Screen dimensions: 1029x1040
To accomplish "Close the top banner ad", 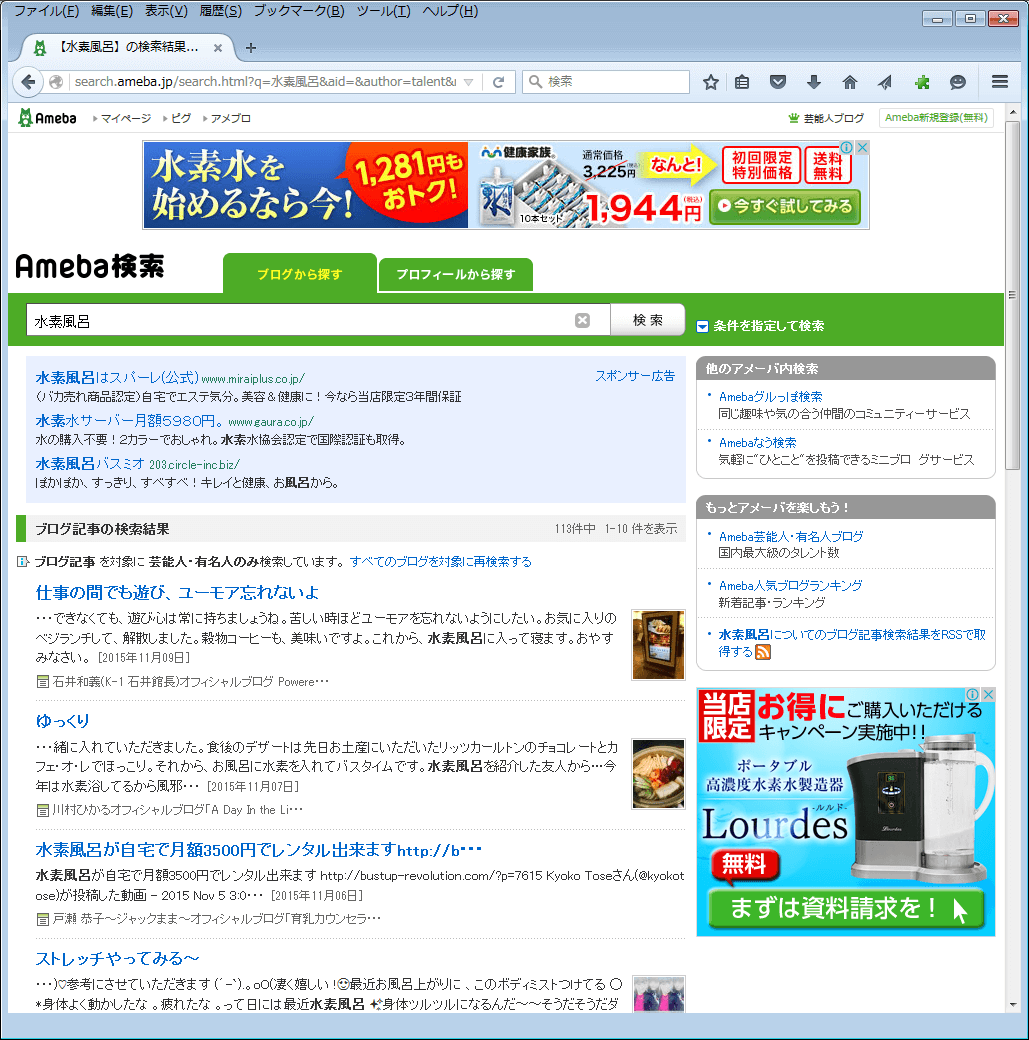I will 862,147.
